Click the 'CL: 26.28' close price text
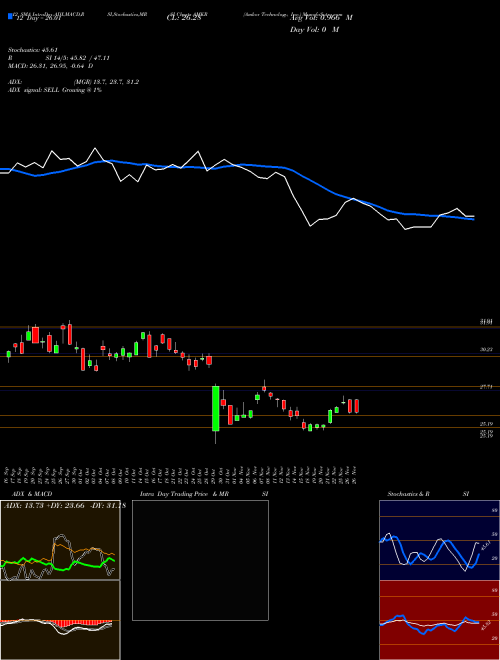Image resolution: width=500 pixels, height=660 pixels. tap(184, 18)
